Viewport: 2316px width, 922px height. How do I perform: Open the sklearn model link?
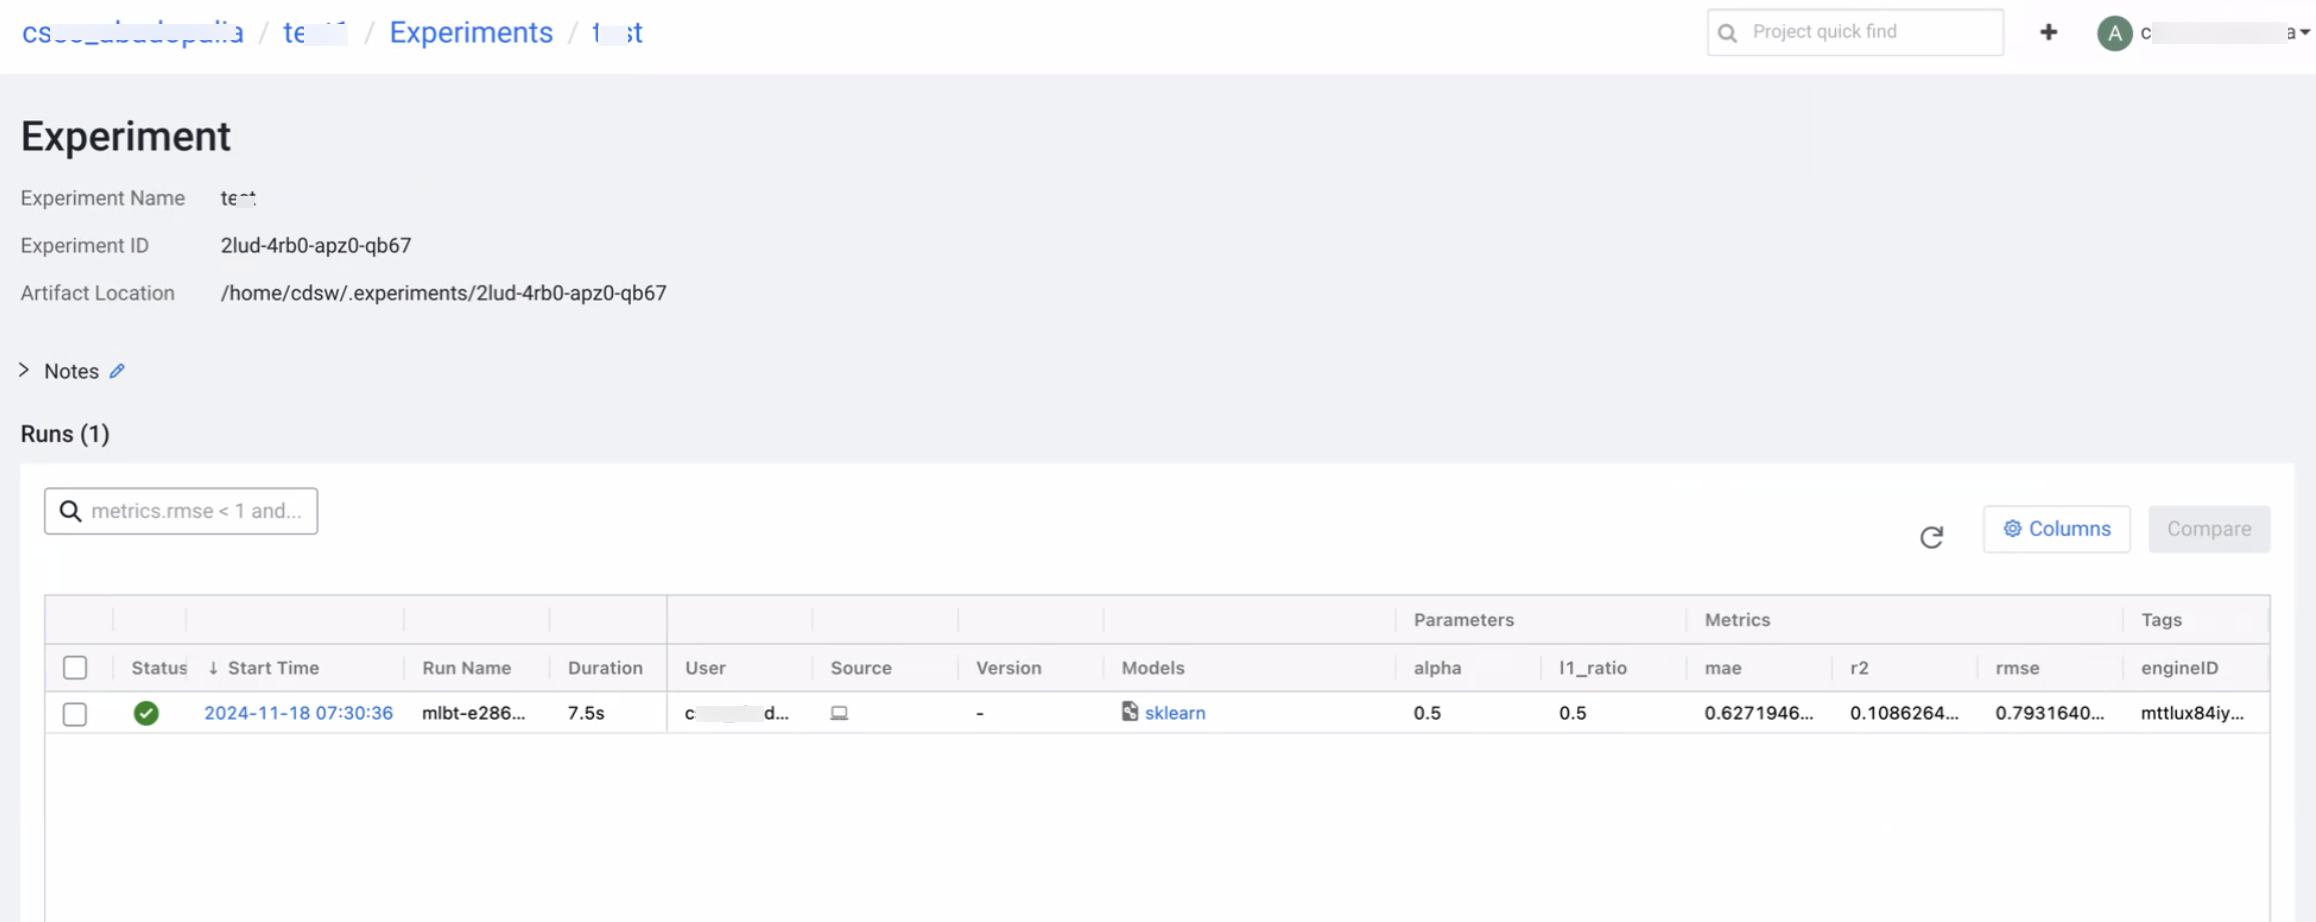(1175, 713)
